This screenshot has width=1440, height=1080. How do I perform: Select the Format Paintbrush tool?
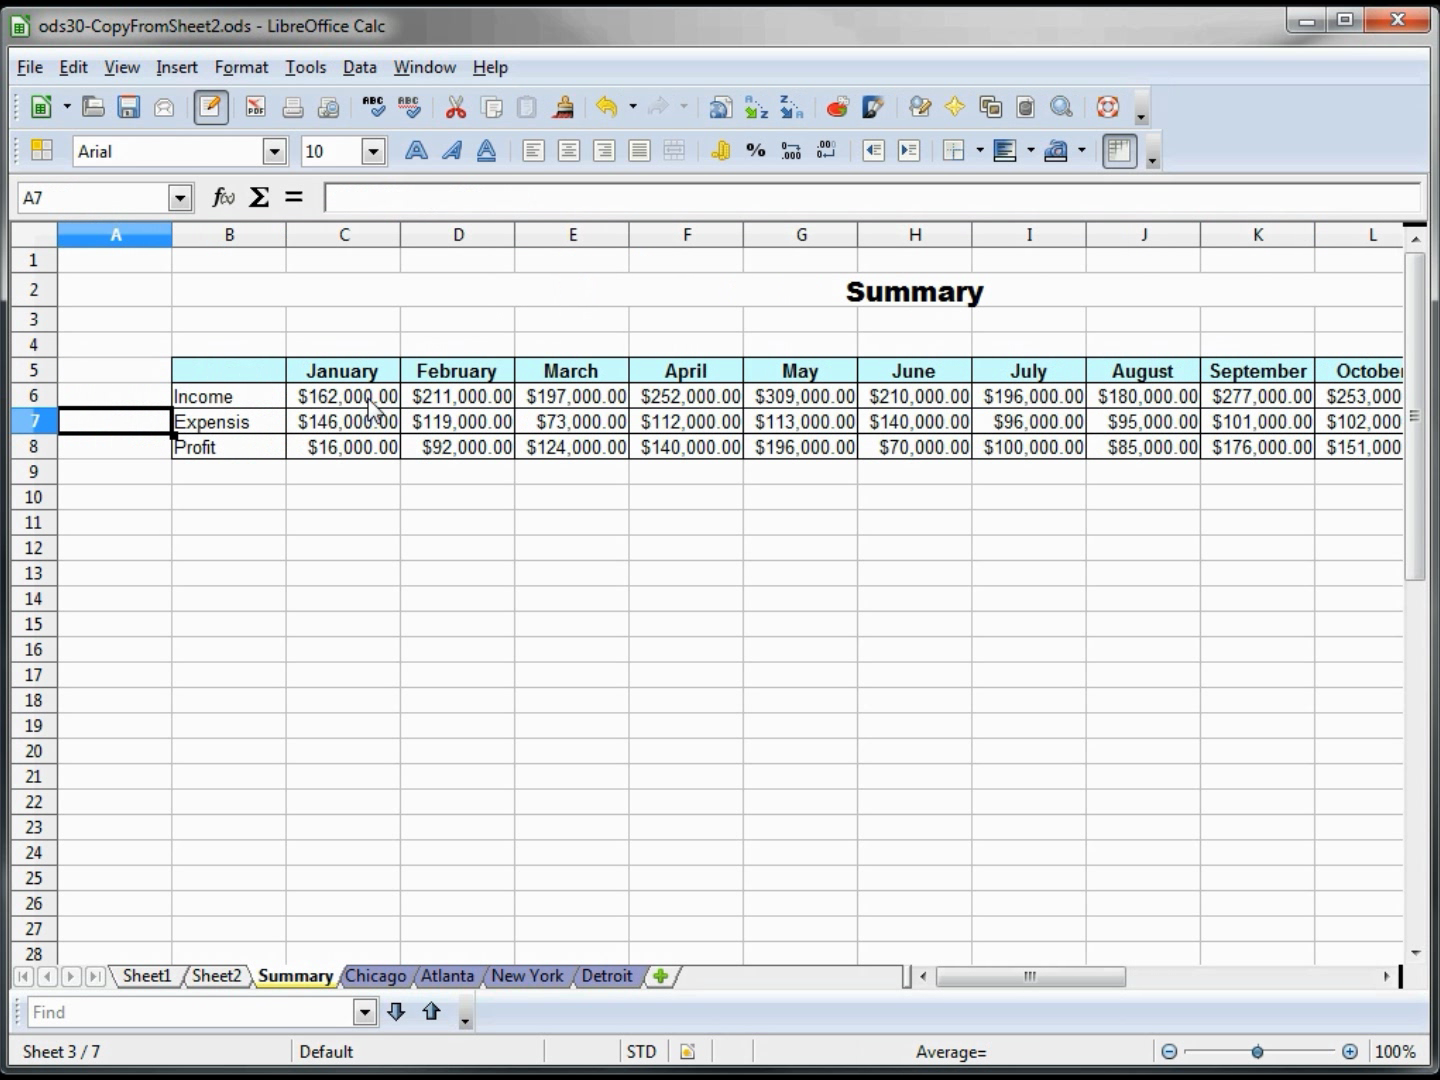(x=563, y=107)
